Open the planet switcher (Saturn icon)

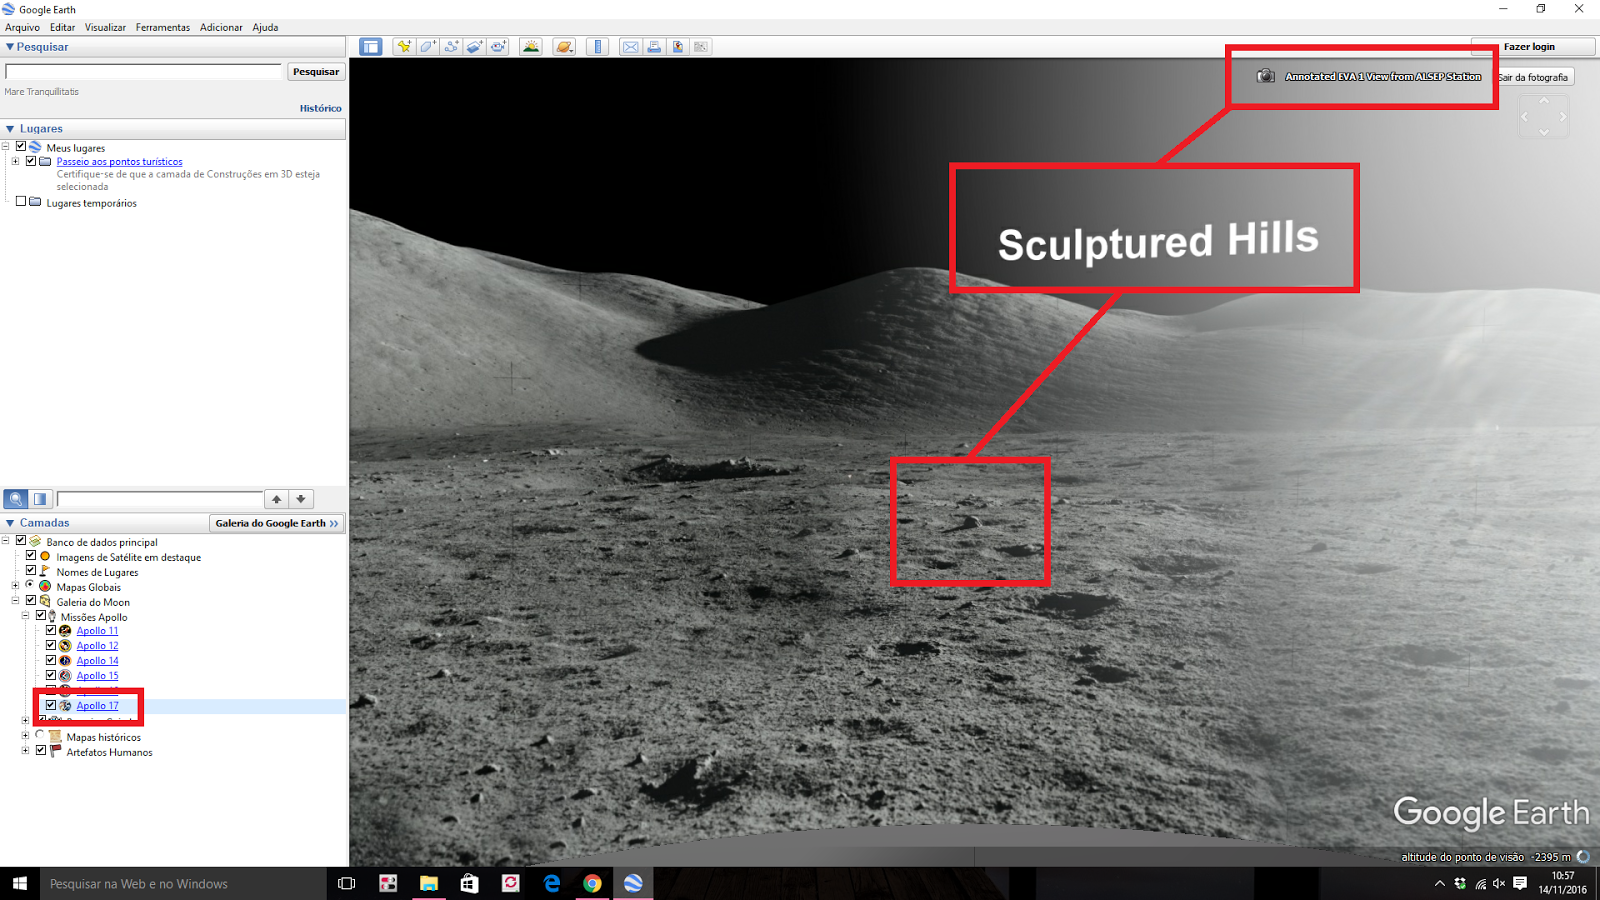pos(564,47)
